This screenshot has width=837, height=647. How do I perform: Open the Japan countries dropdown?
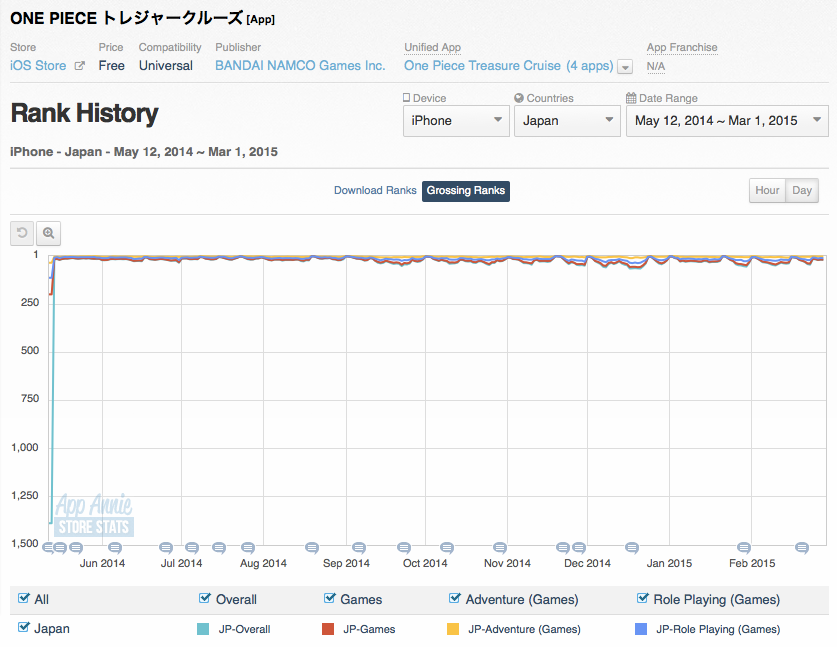[567, 121]
